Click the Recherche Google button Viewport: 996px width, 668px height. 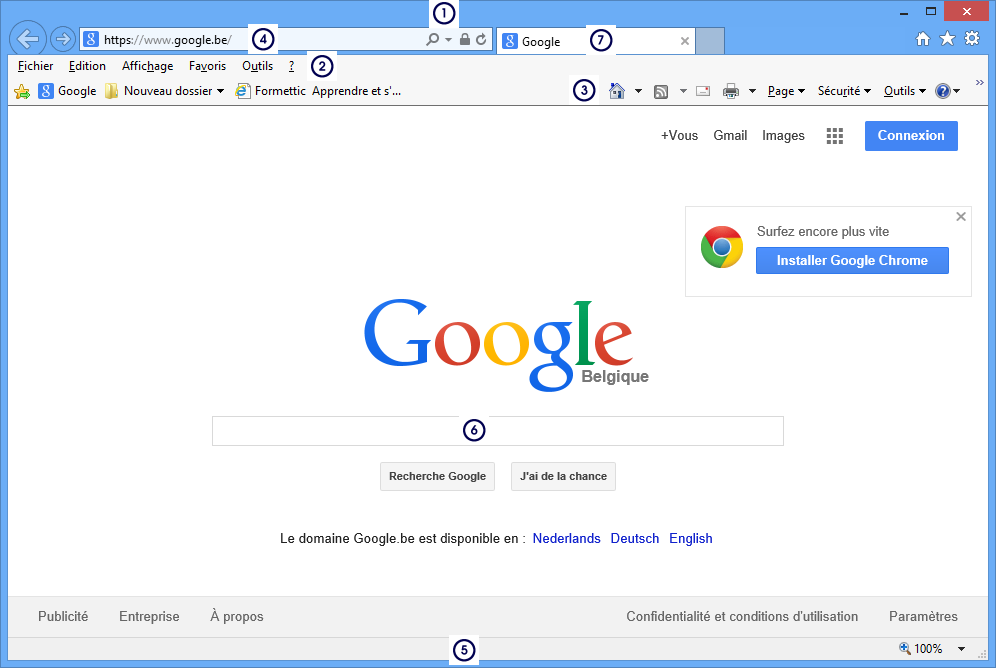pyautogui.click(x=437, y=476)
